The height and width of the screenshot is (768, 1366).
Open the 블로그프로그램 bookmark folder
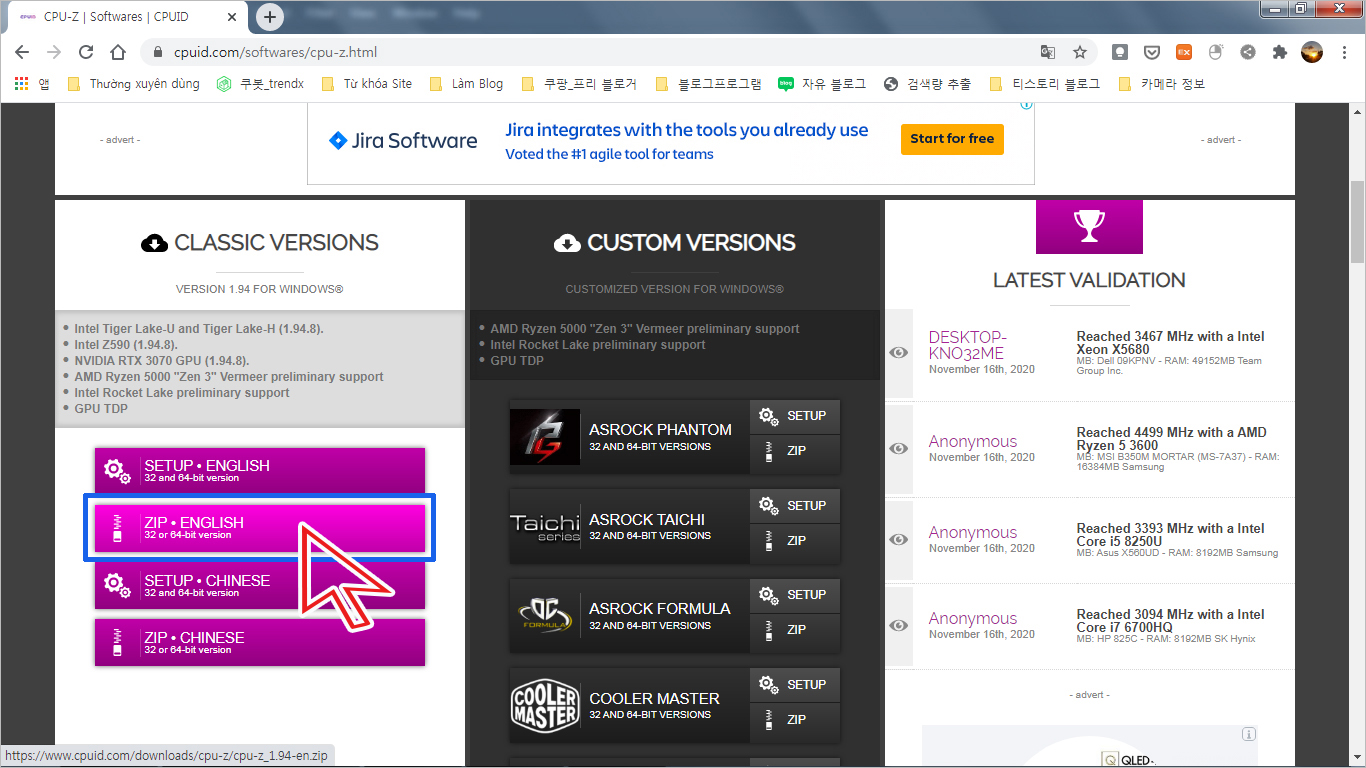[709, 84]
